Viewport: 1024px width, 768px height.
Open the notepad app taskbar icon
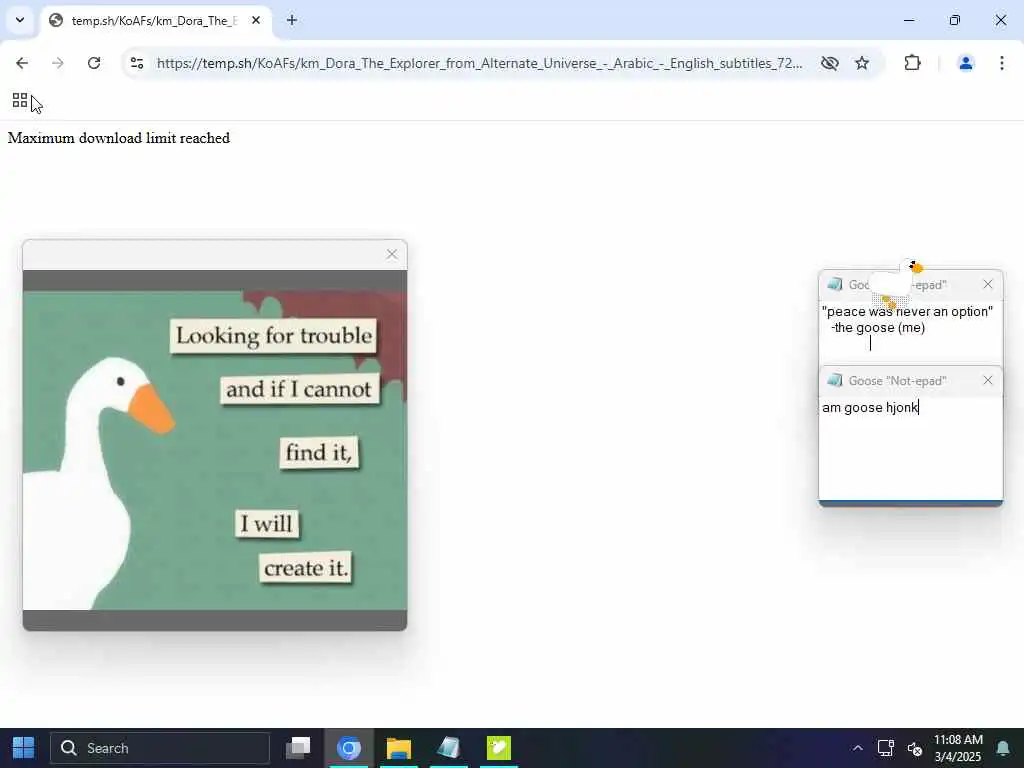coord(449,748)
